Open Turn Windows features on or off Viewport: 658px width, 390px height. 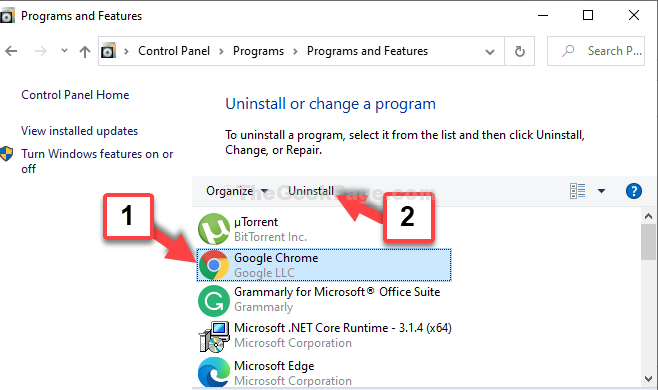tap(97, 161)
